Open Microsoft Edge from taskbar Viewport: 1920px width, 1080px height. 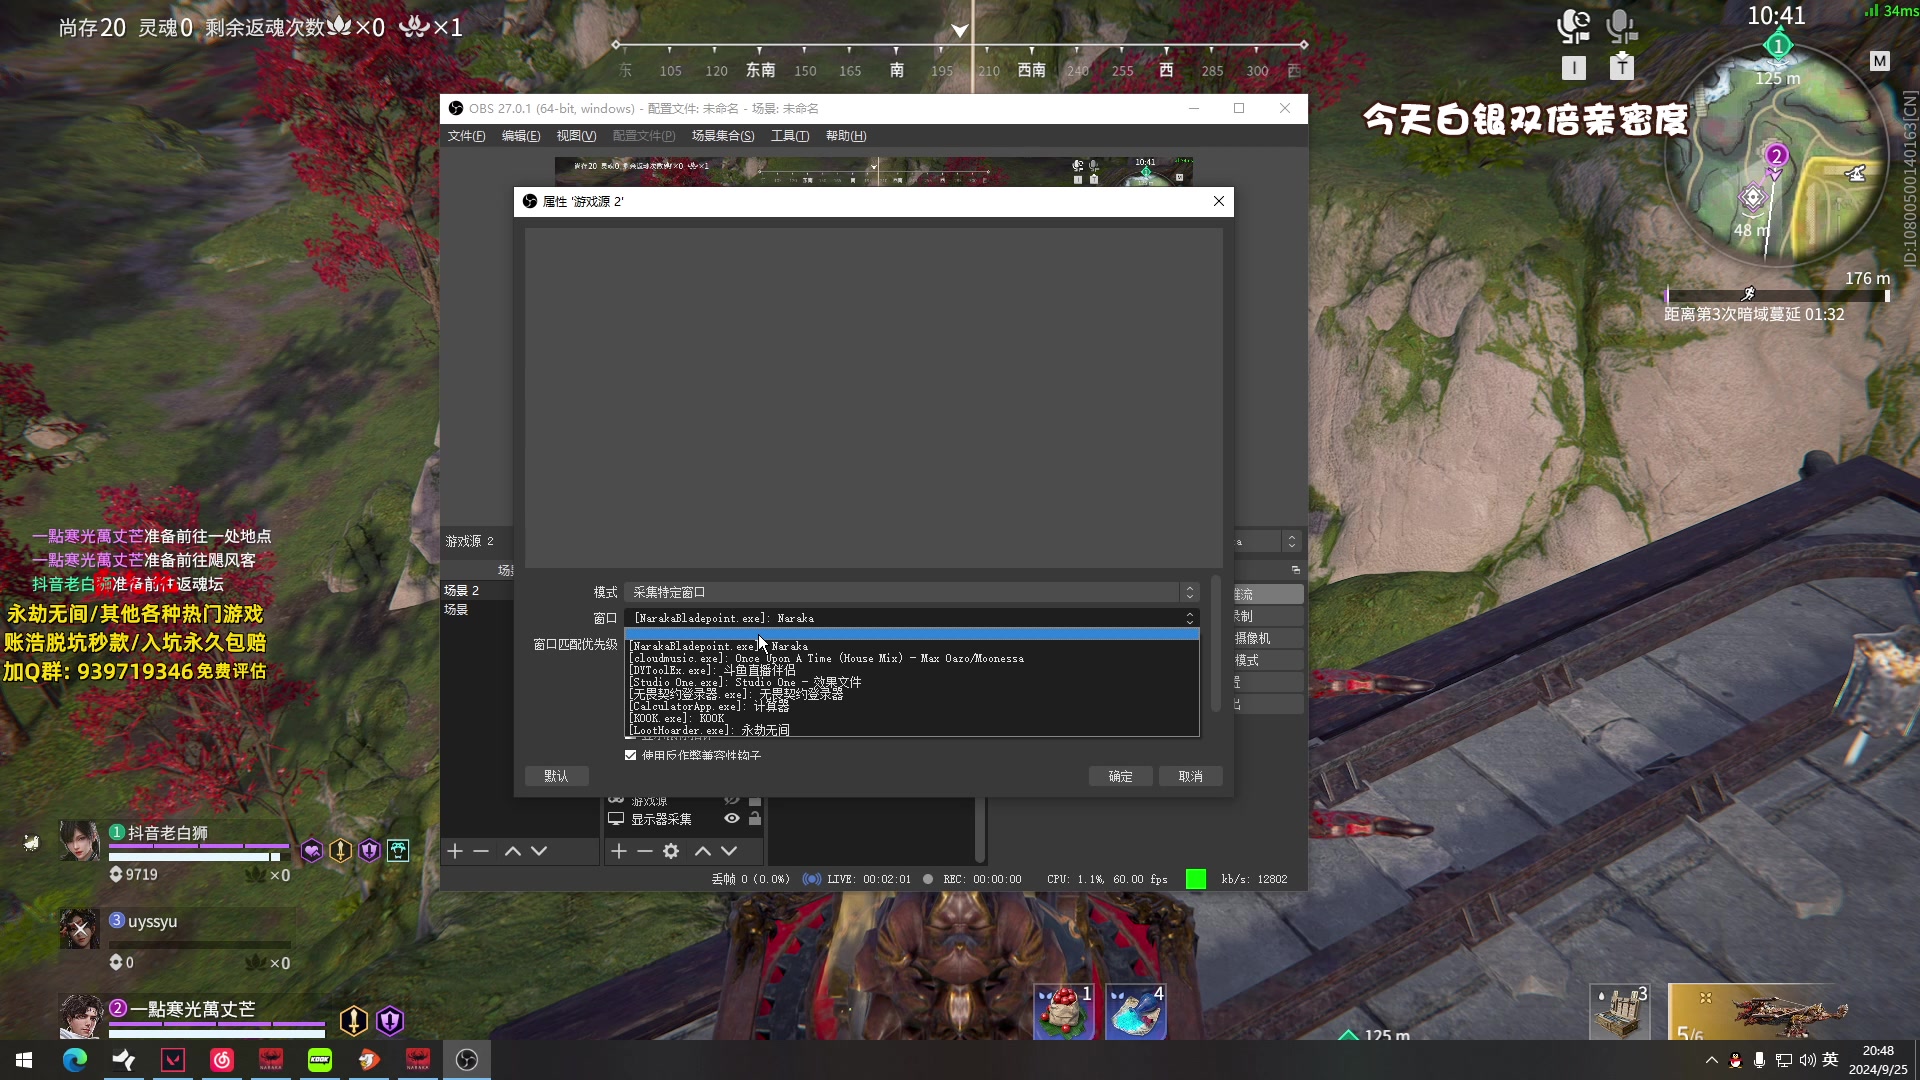[75, 1060]
